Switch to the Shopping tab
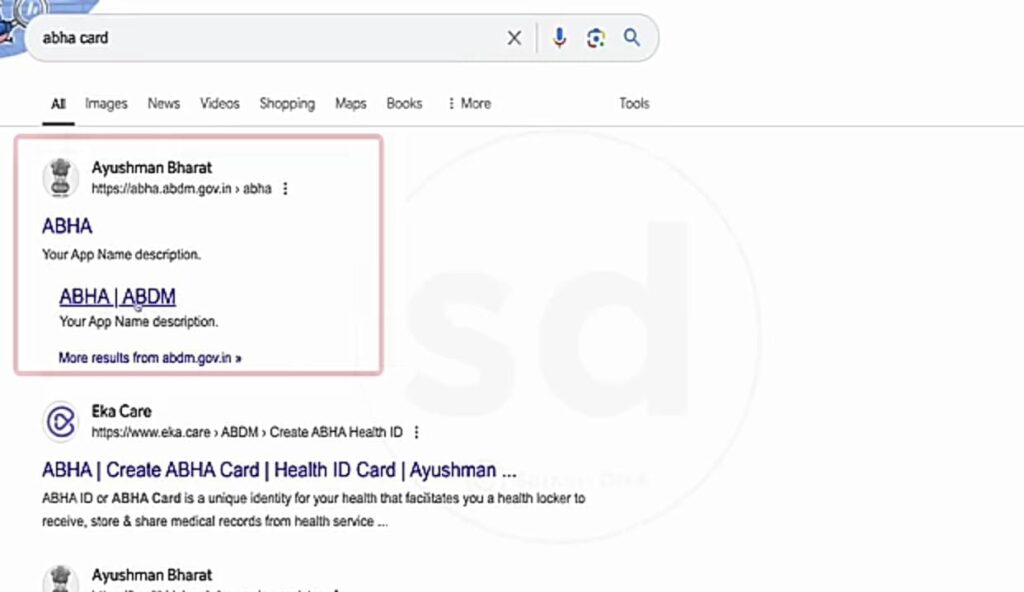This screenshot has width=1024, height=592. click(287, 103)
